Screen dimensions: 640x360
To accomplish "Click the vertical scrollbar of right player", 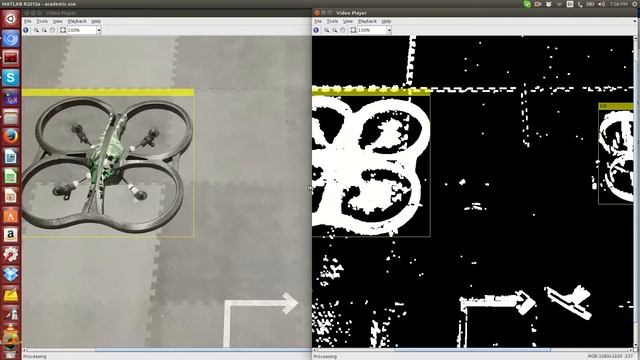I will pyautogui.click(x=636, y=192).
